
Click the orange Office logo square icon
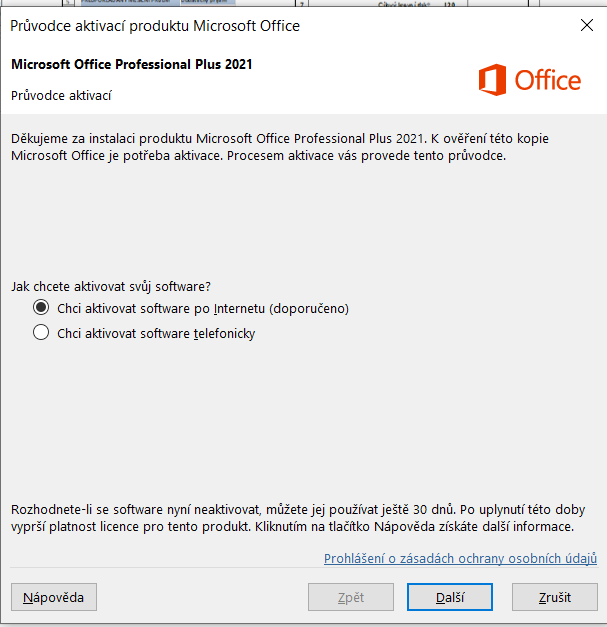click(x=492, y=80)
